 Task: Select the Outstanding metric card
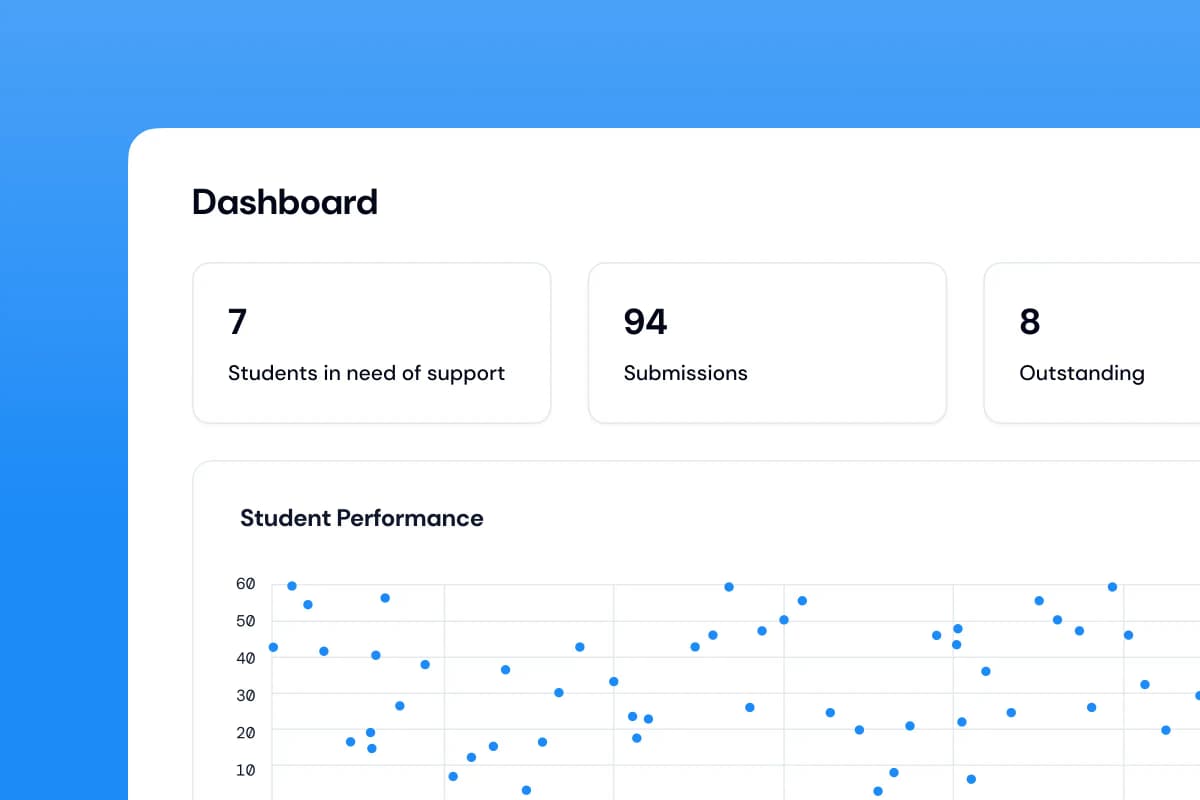click(1090, 342)
